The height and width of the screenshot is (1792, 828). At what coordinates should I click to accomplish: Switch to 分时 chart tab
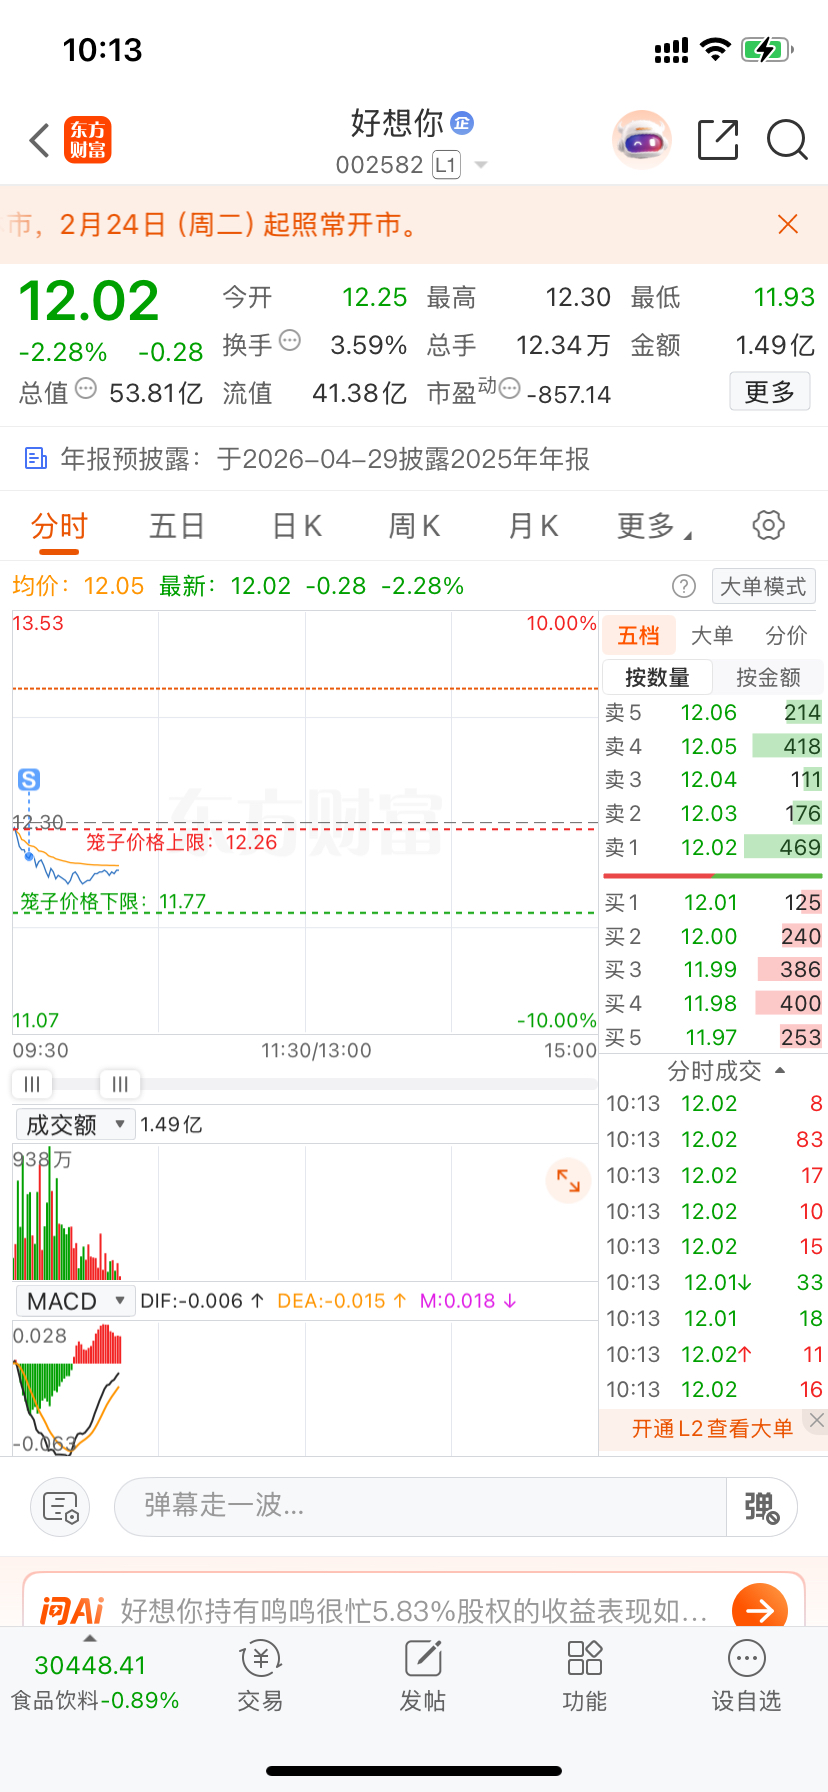59,526
